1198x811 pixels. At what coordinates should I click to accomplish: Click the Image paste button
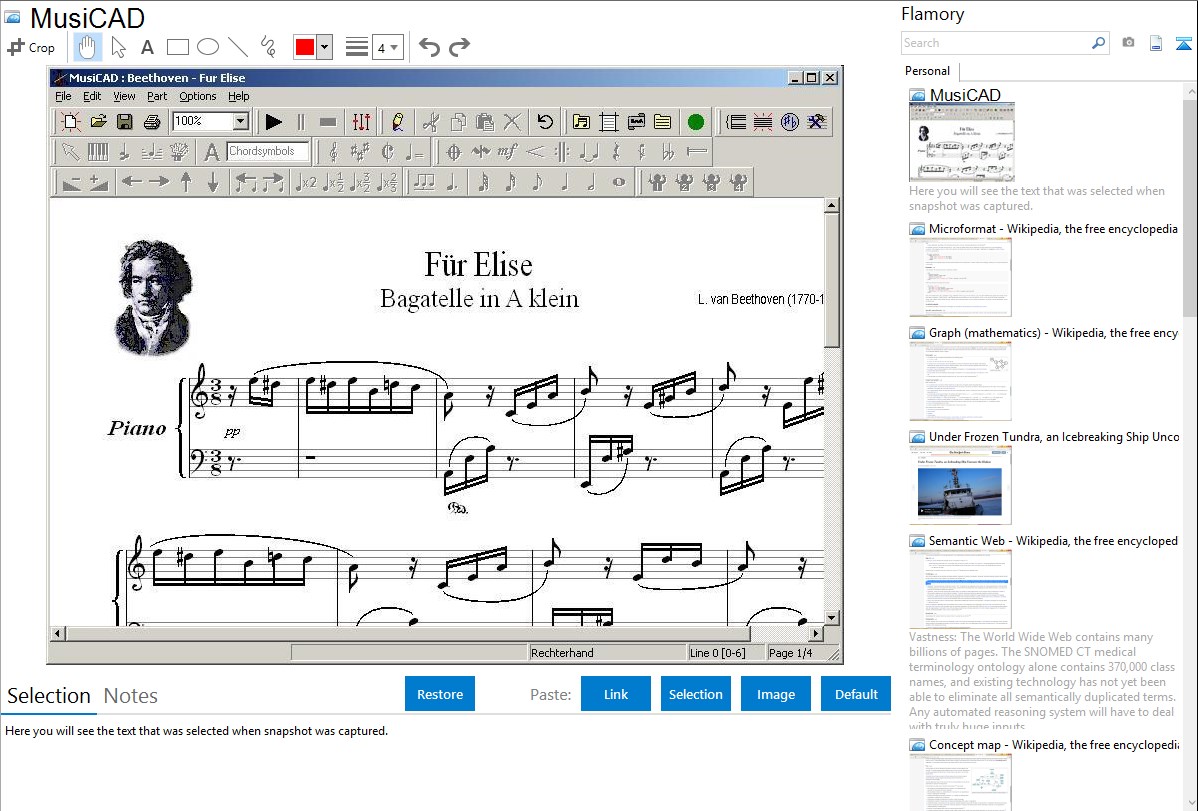pyautogui.click(x=775, y=694)
